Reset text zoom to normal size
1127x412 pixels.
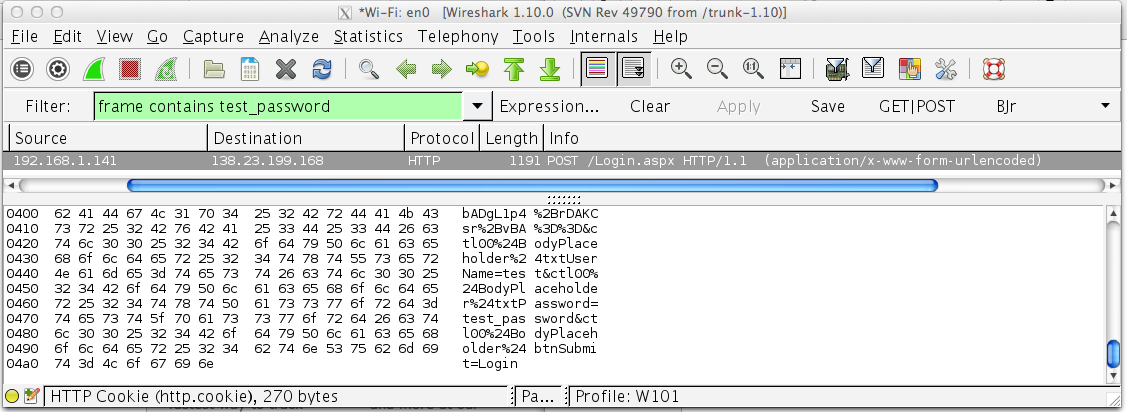pos(753,69)
